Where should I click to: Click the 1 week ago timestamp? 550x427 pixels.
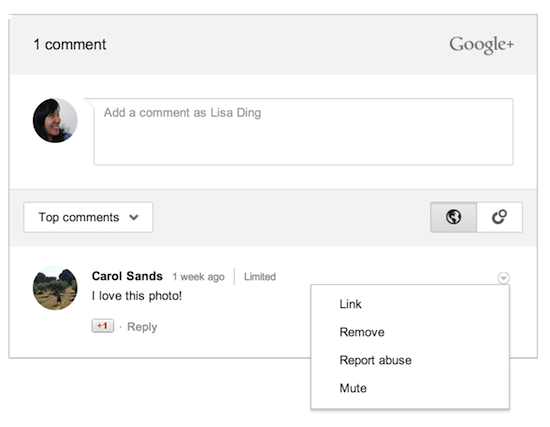point(199,277)
